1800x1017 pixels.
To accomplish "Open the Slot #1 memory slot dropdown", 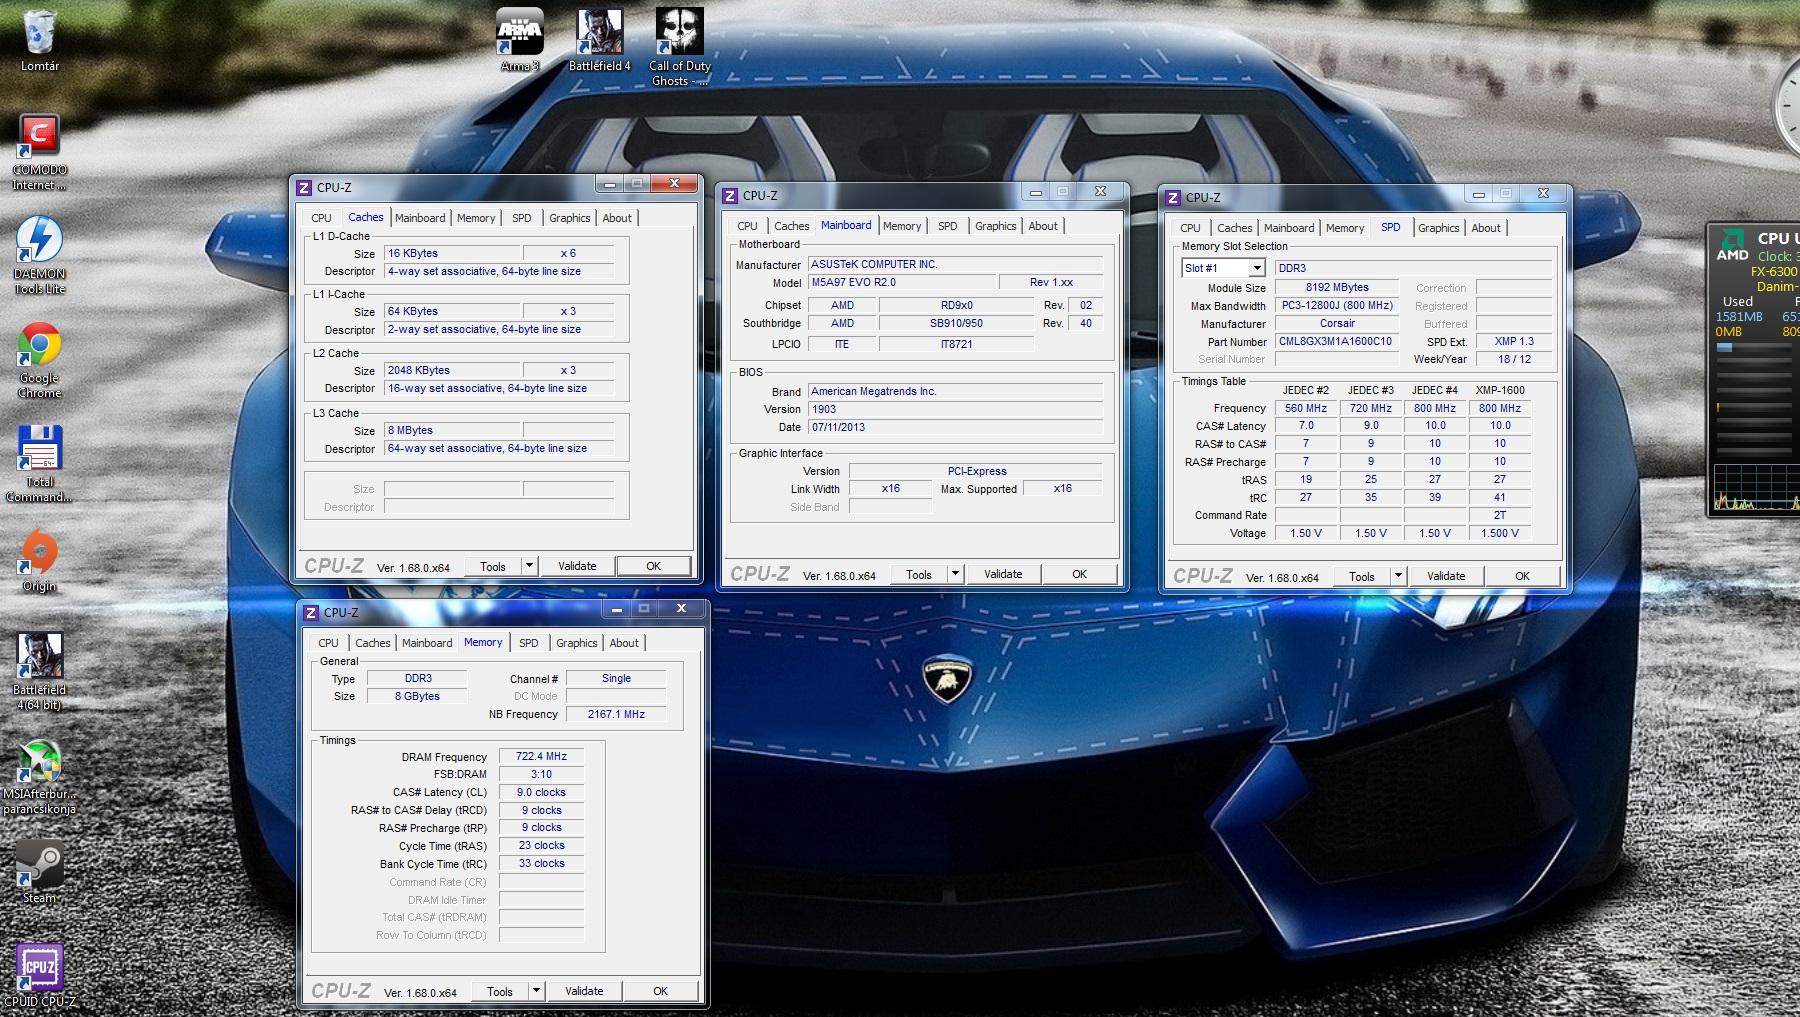I will 1257,268.
